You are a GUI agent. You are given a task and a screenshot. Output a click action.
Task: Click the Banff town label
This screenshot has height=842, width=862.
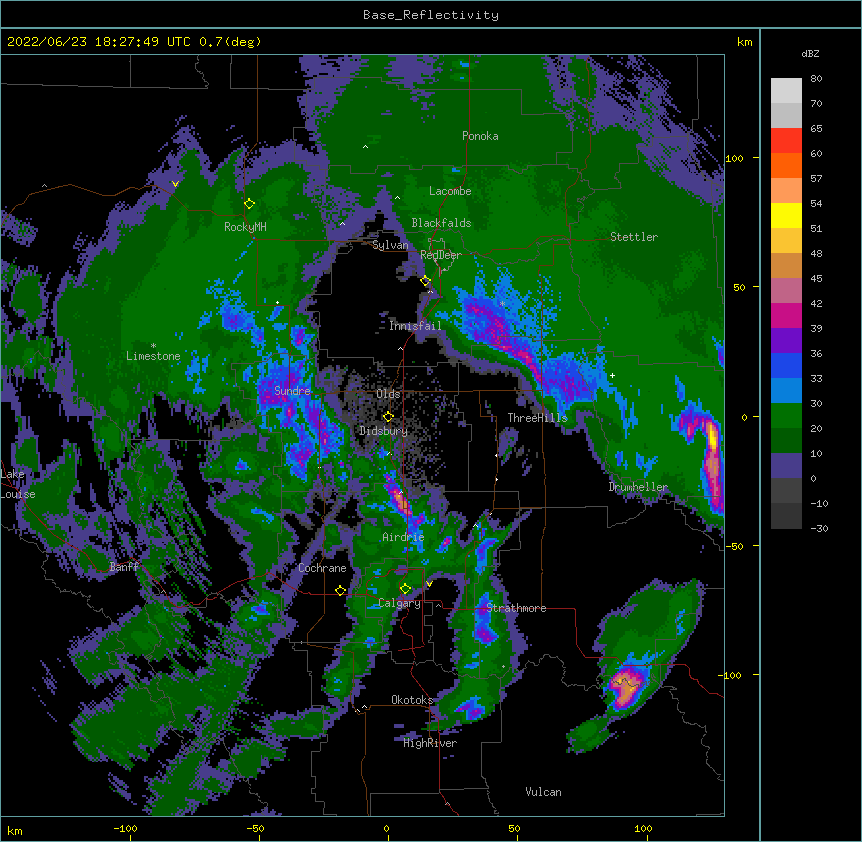click(124, 567)
